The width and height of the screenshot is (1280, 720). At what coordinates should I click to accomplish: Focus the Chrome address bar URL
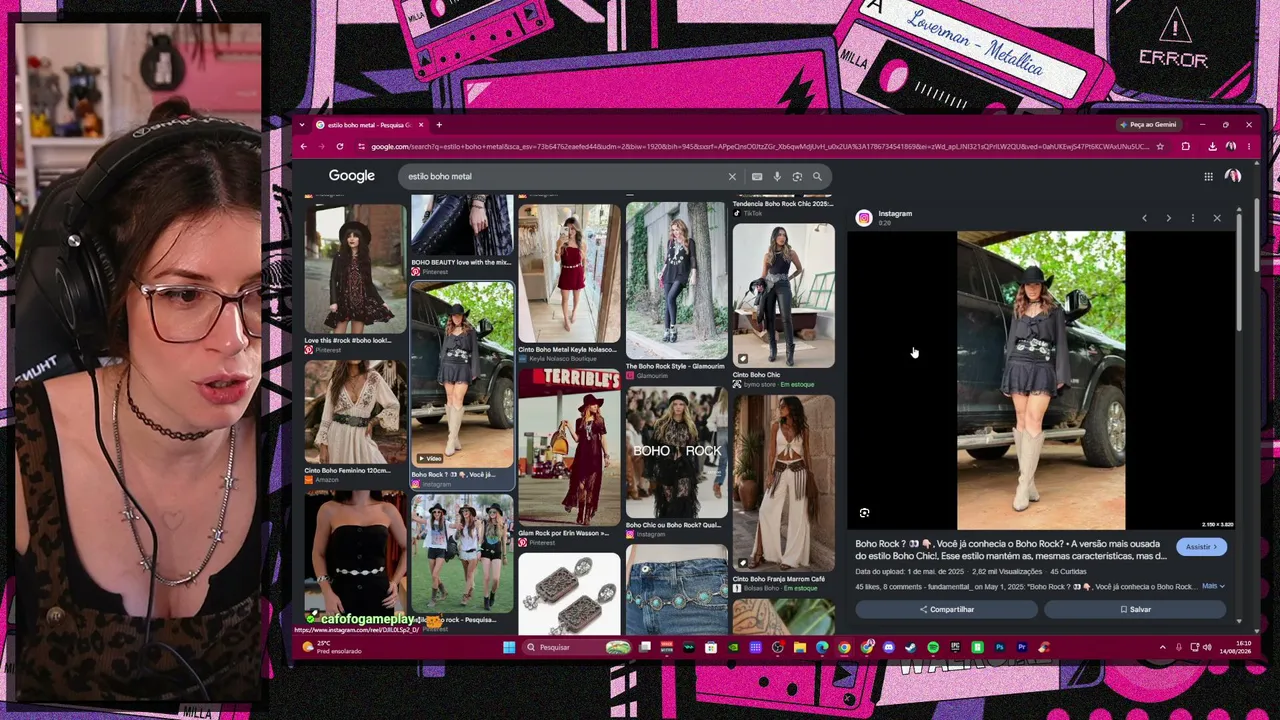click(x=760, y=147)
